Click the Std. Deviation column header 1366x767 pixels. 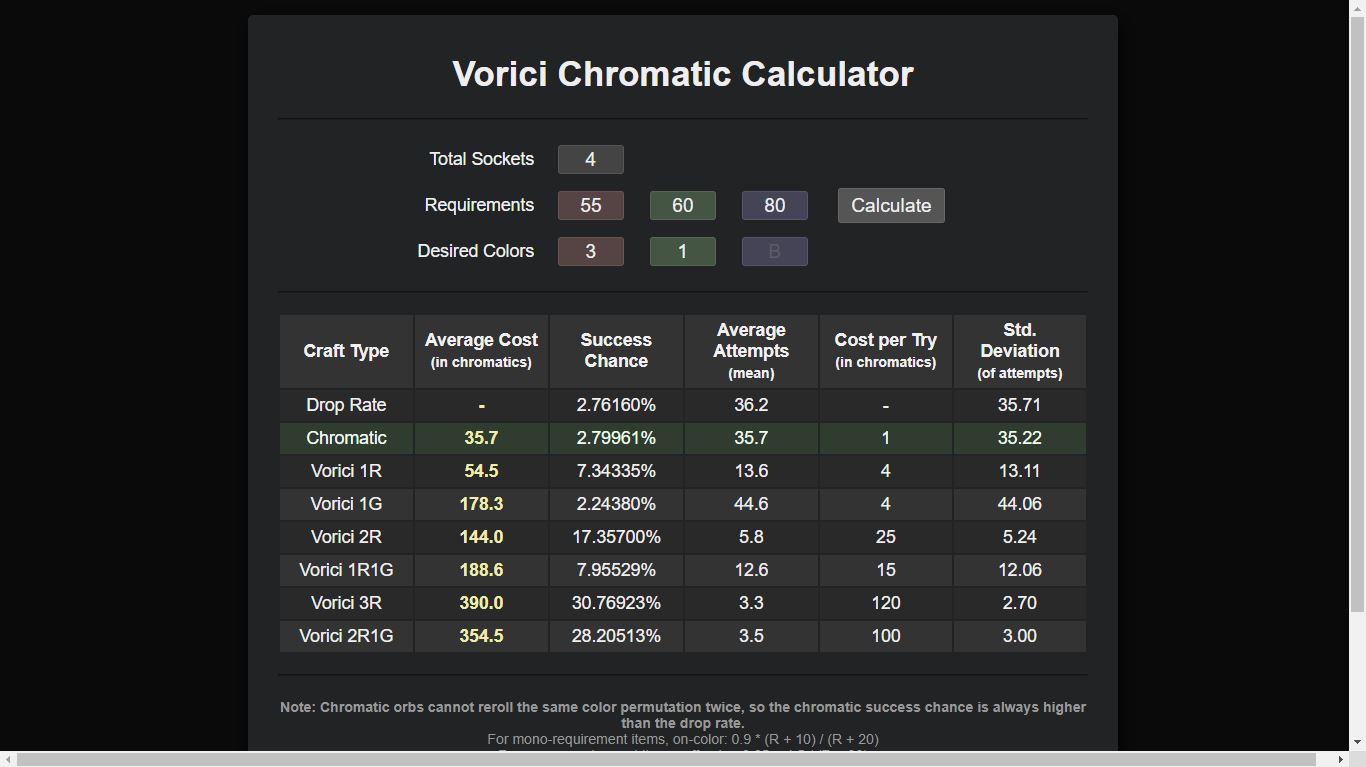pyautogui.click(x=1019, y=351)
